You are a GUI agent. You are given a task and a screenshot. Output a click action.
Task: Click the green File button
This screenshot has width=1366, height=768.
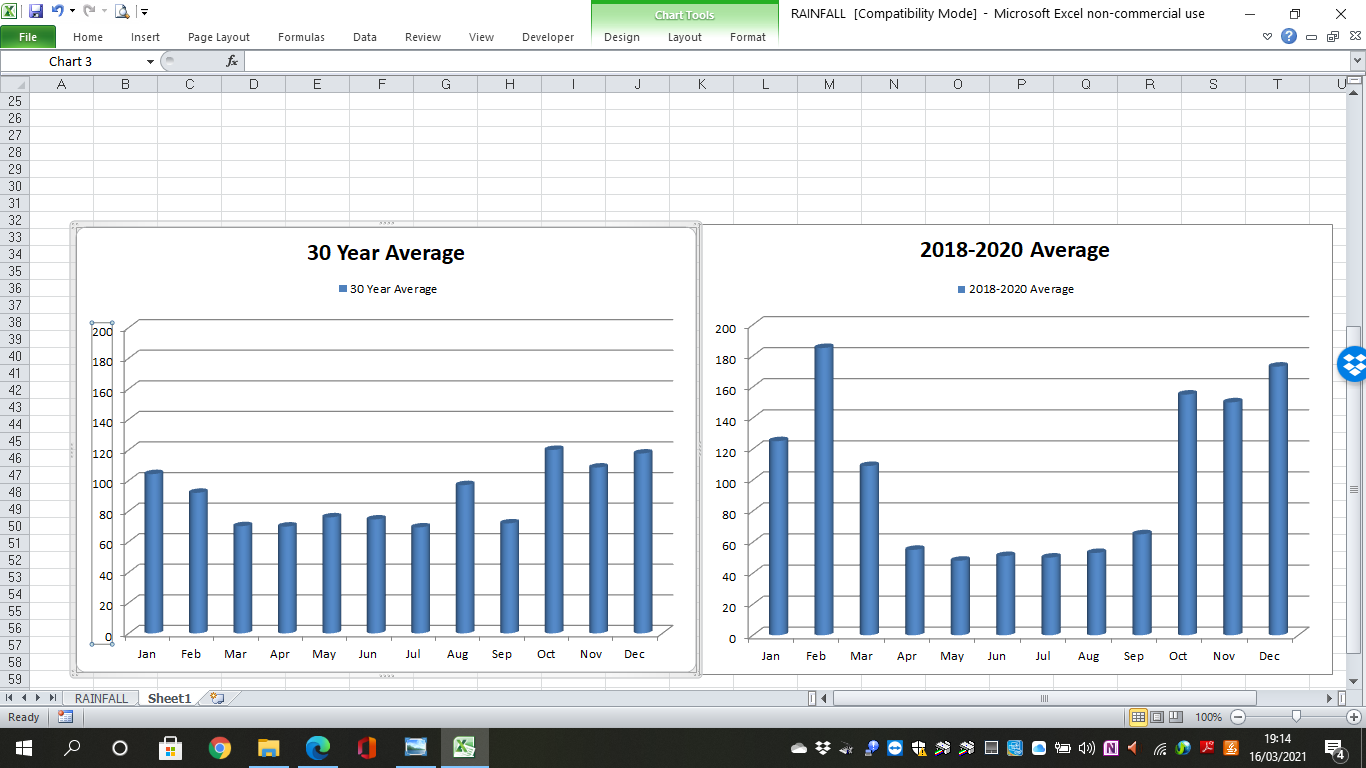[28, 37]
